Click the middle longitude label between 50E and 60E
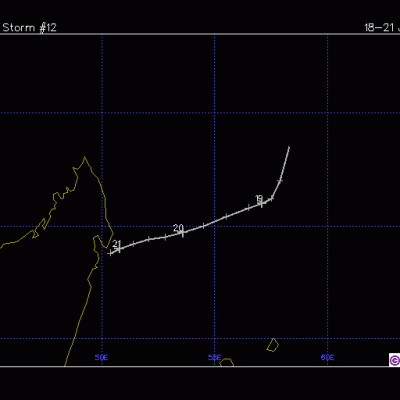 pos(214,358)
